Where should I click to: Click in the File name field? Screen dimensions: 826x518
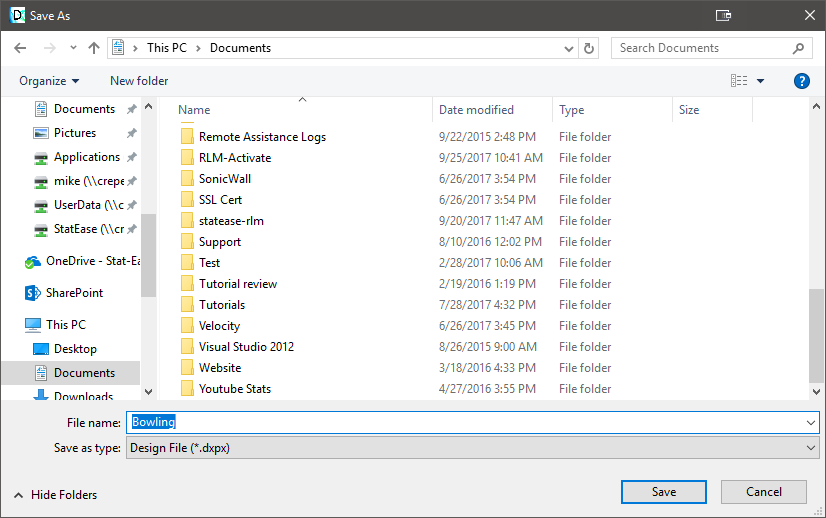pos(470,423)
